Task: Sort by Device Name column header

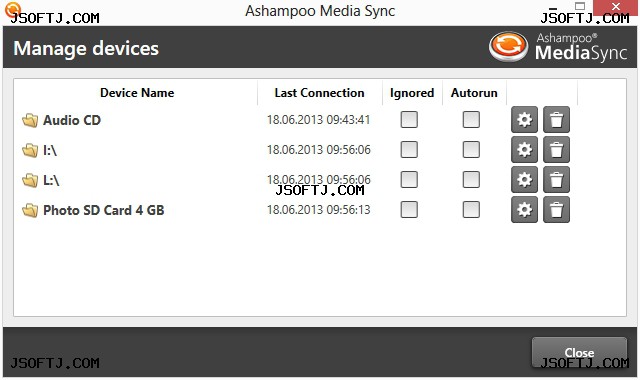Action: 137,93
